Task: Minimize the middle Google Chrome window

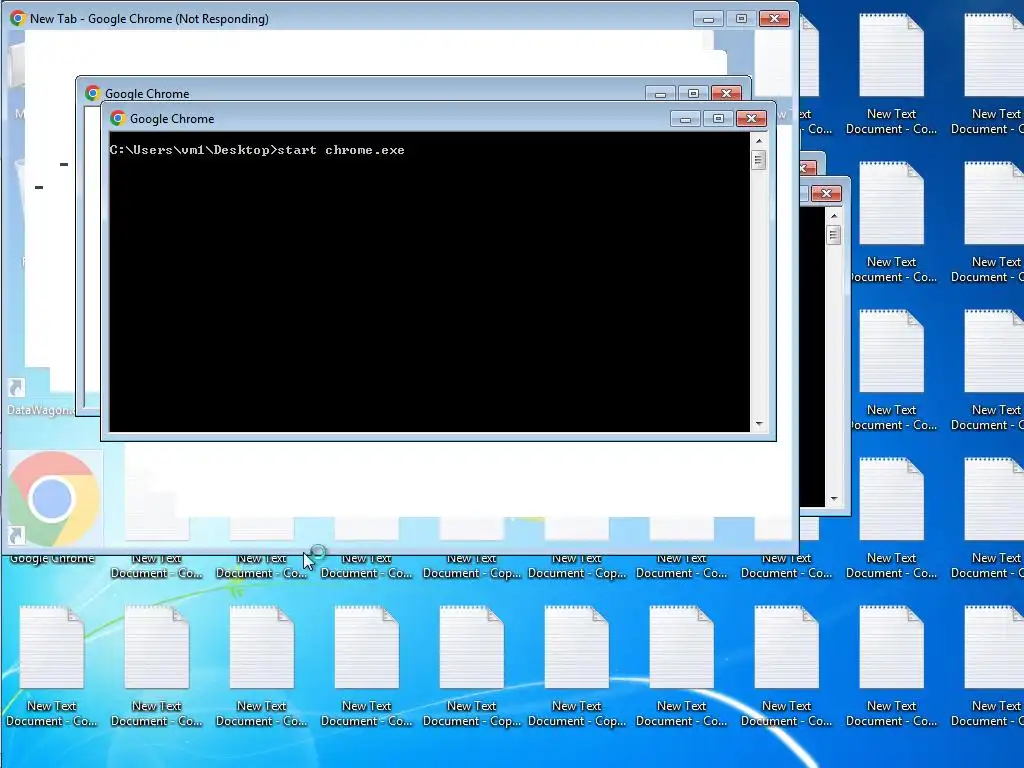Action: pos(660,94)
